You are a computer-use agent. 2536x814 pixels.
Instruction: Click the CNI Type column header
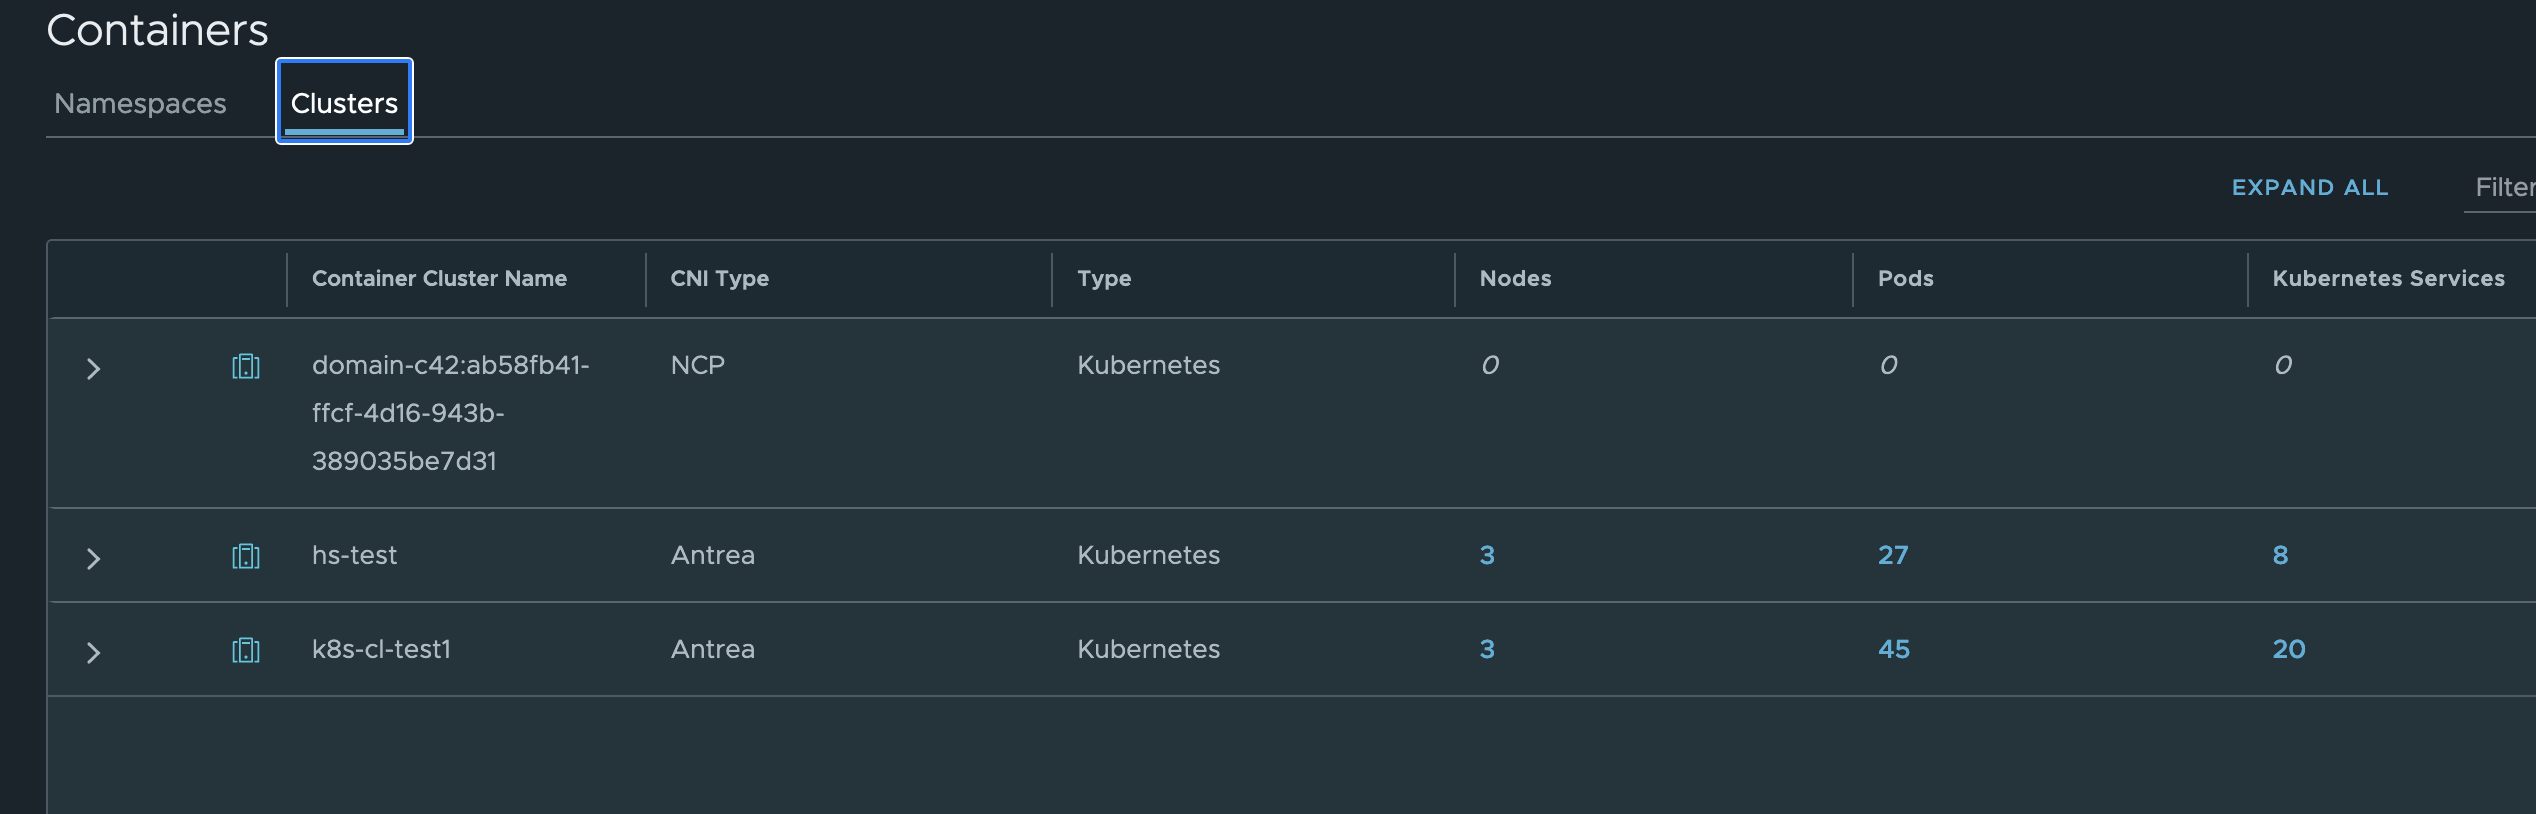click(x=719, y=279)
